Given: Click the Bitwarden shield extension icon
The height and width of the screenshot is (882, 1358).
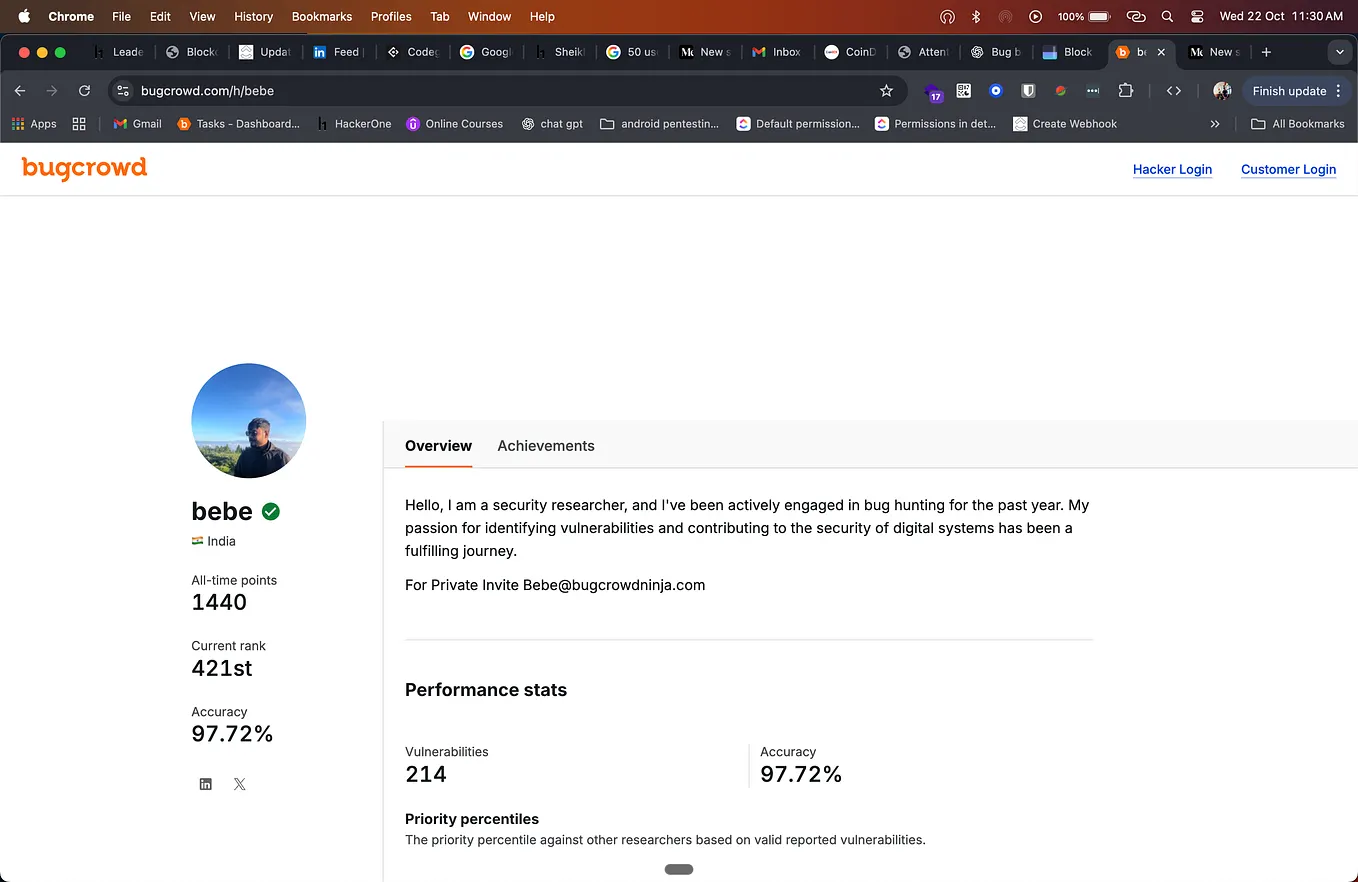Looking at the screenshot, I should pyautogui.click(x=1028, y=91).
